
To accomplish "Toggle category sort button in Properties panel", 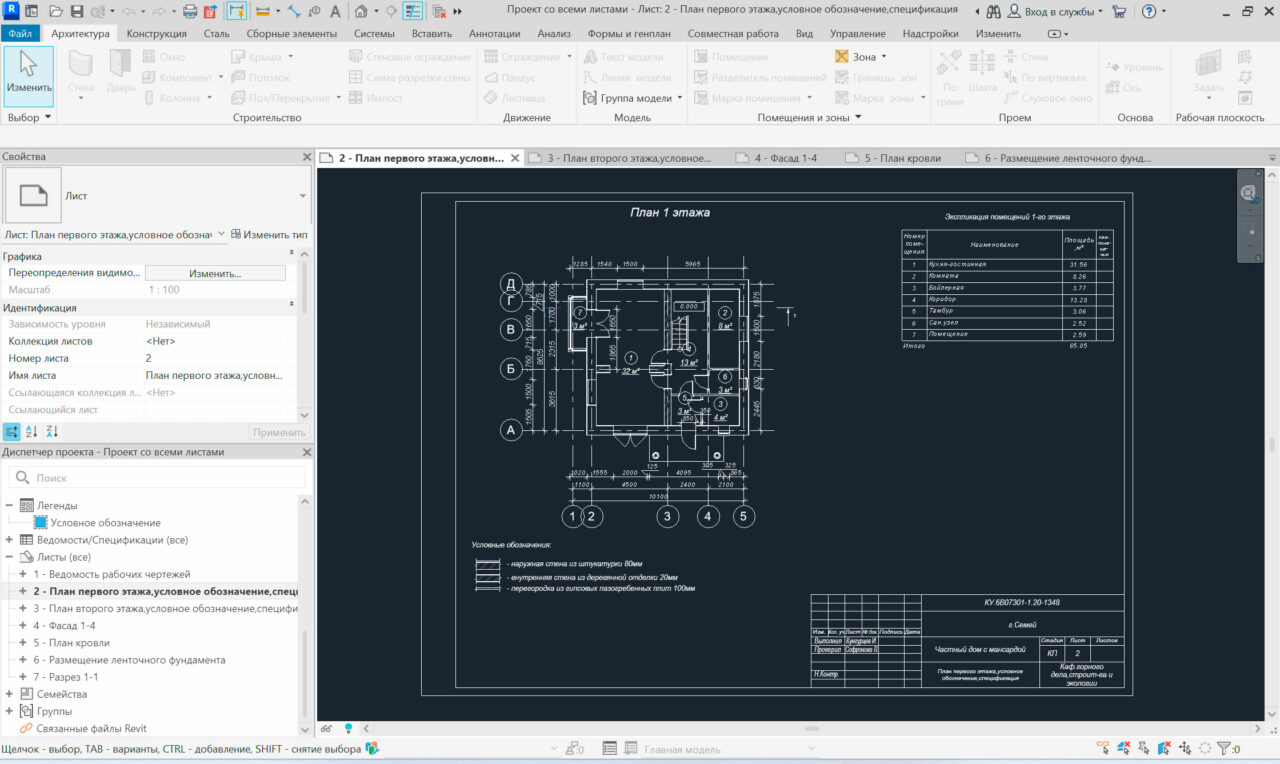I will click(x=12, y=432).
